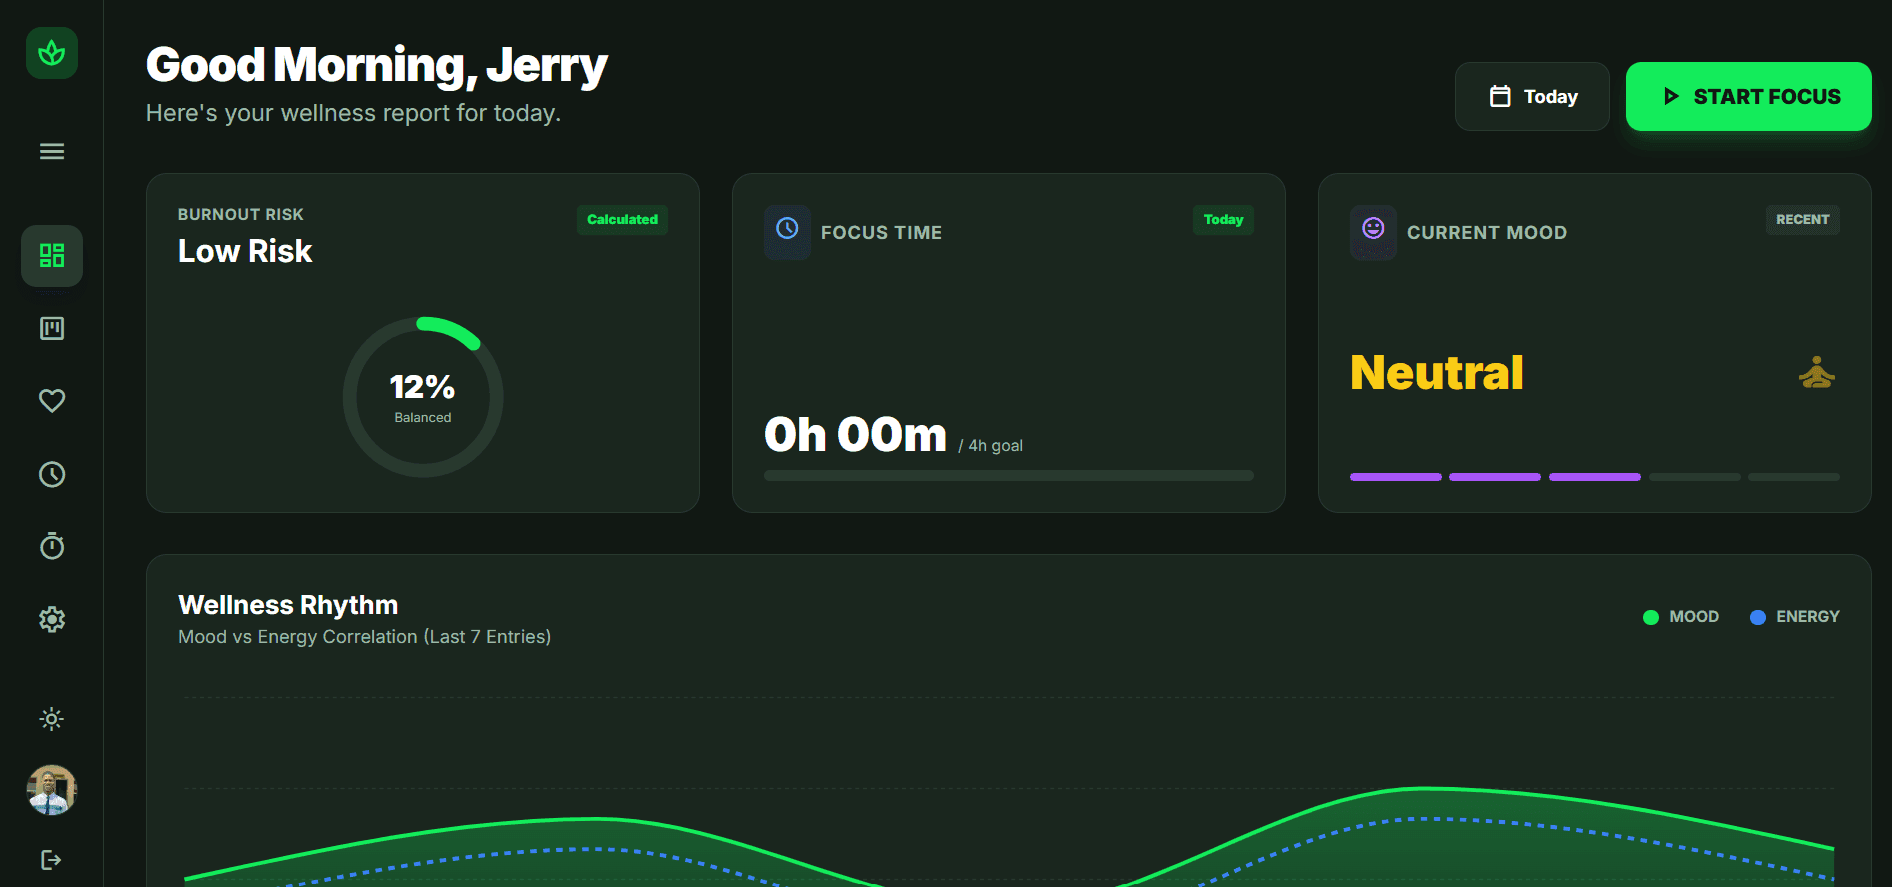The height and width of the screenshot is (887, 1892).
Task: Click the 12% burnout risk gauge
Action: pos(423,397)
